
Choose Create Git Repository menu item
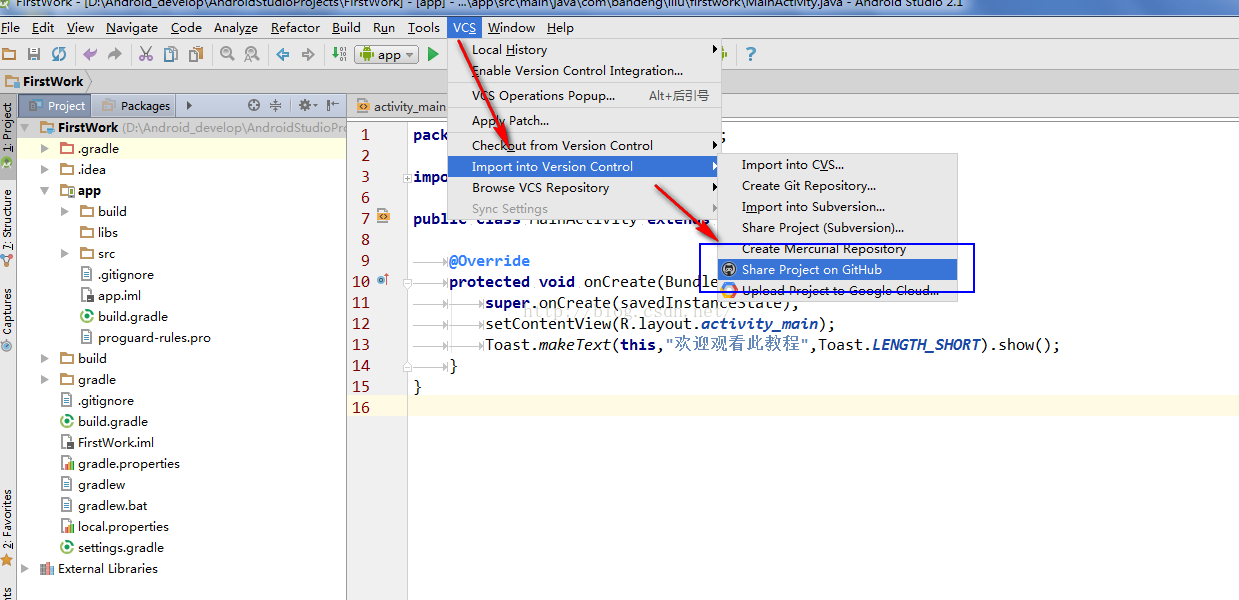[808, 186]
